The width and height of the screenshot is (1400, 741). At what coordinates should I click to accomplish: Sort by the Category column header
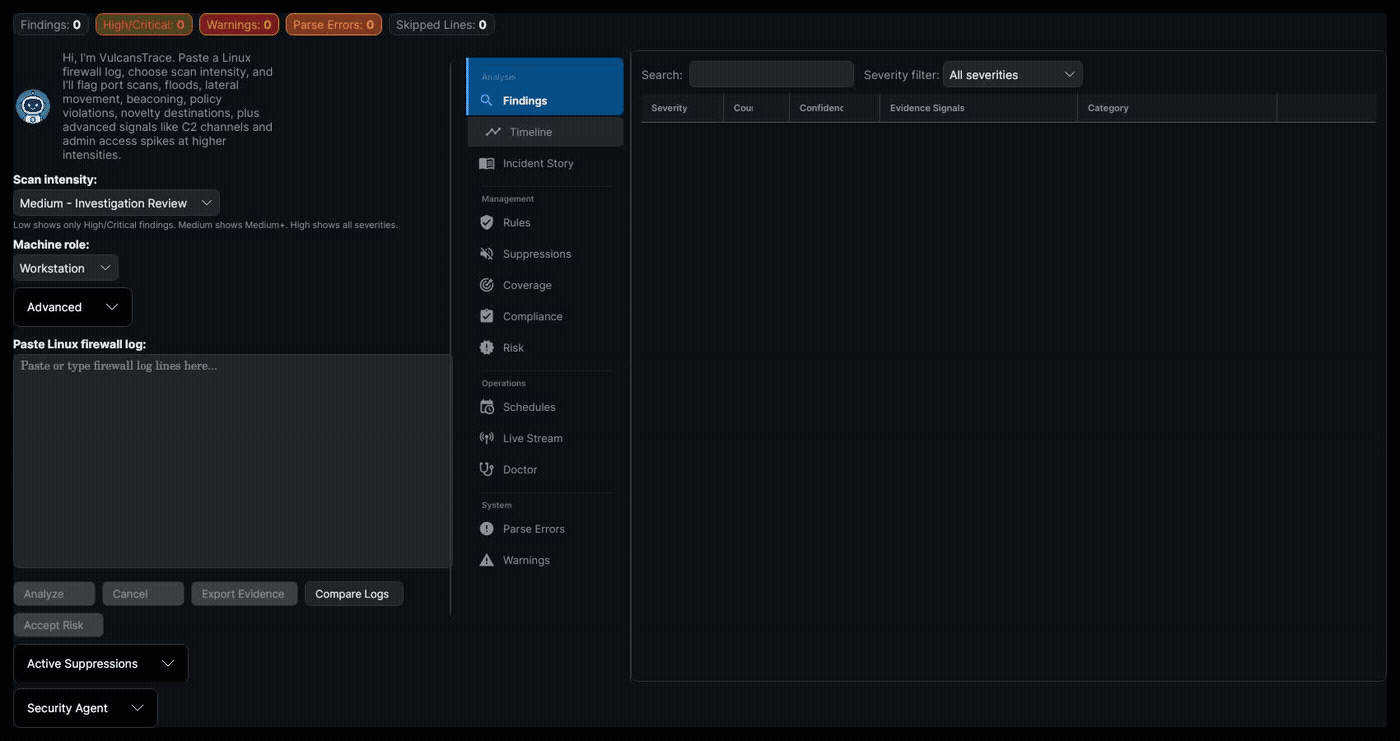1177,108
